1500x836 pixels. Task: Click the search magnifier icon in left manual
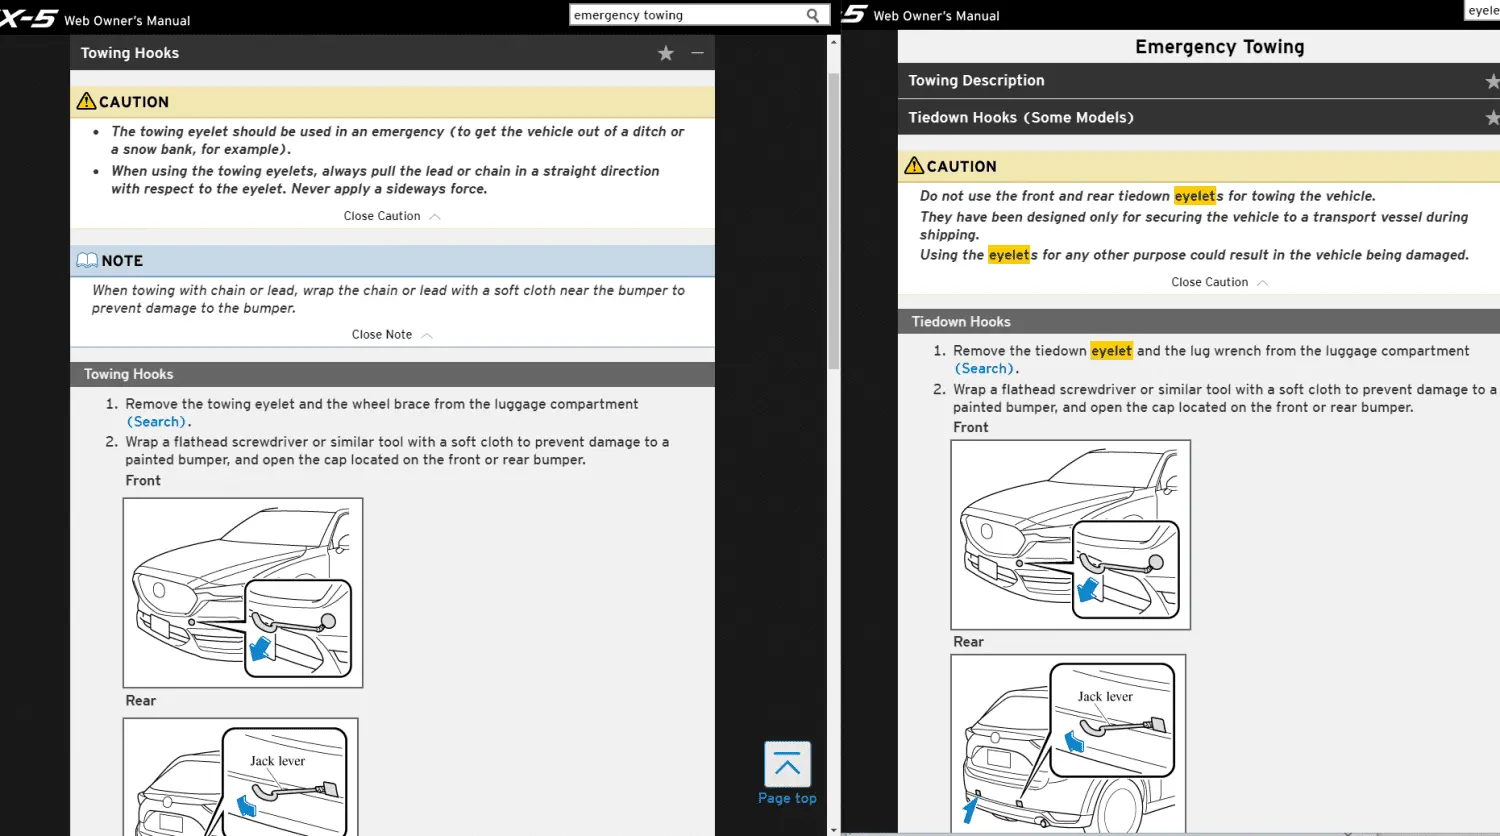tap(813, 15)
